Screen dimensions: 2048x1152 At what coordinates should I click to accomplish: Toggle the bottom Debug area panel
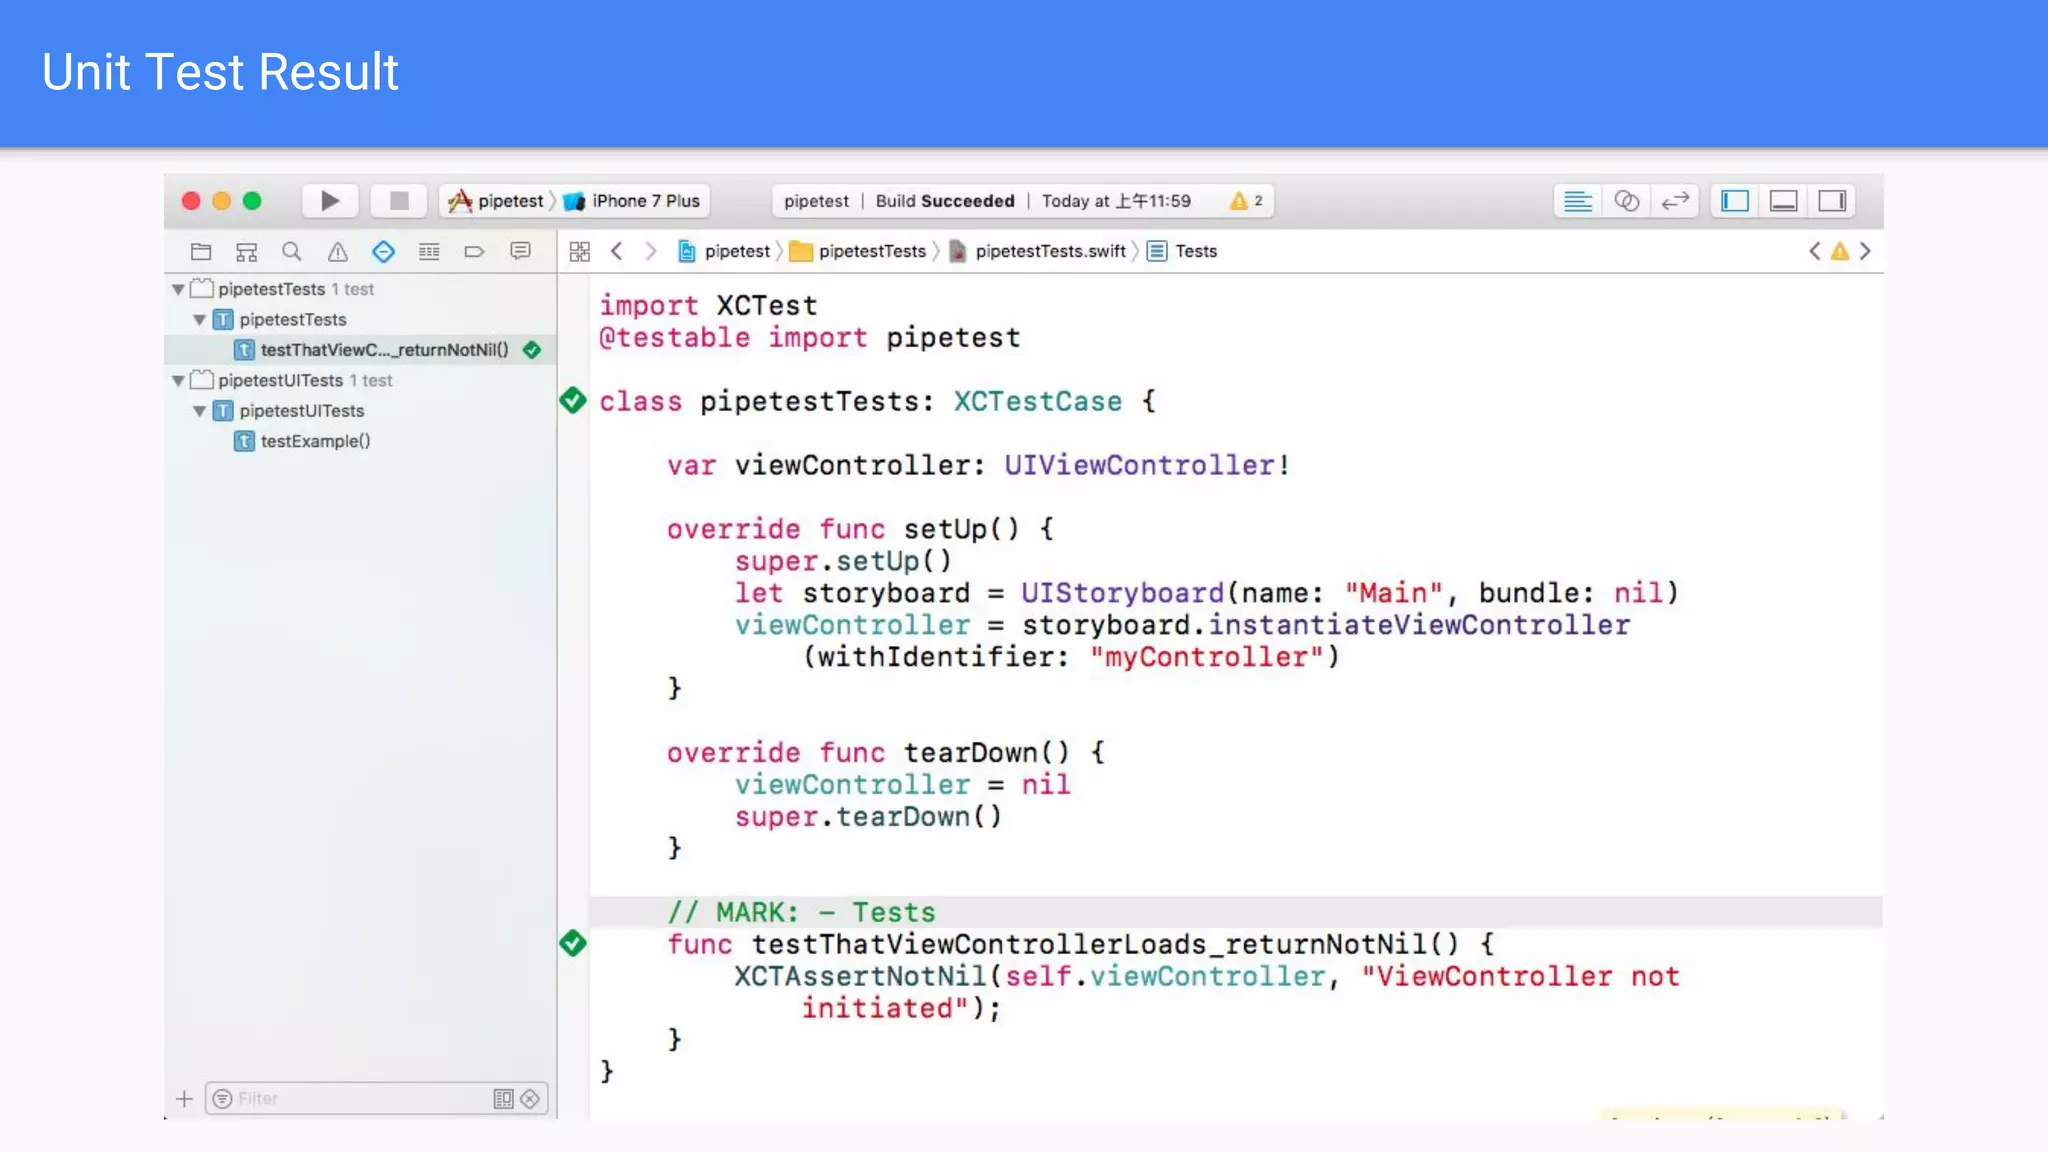point(1783,201)
